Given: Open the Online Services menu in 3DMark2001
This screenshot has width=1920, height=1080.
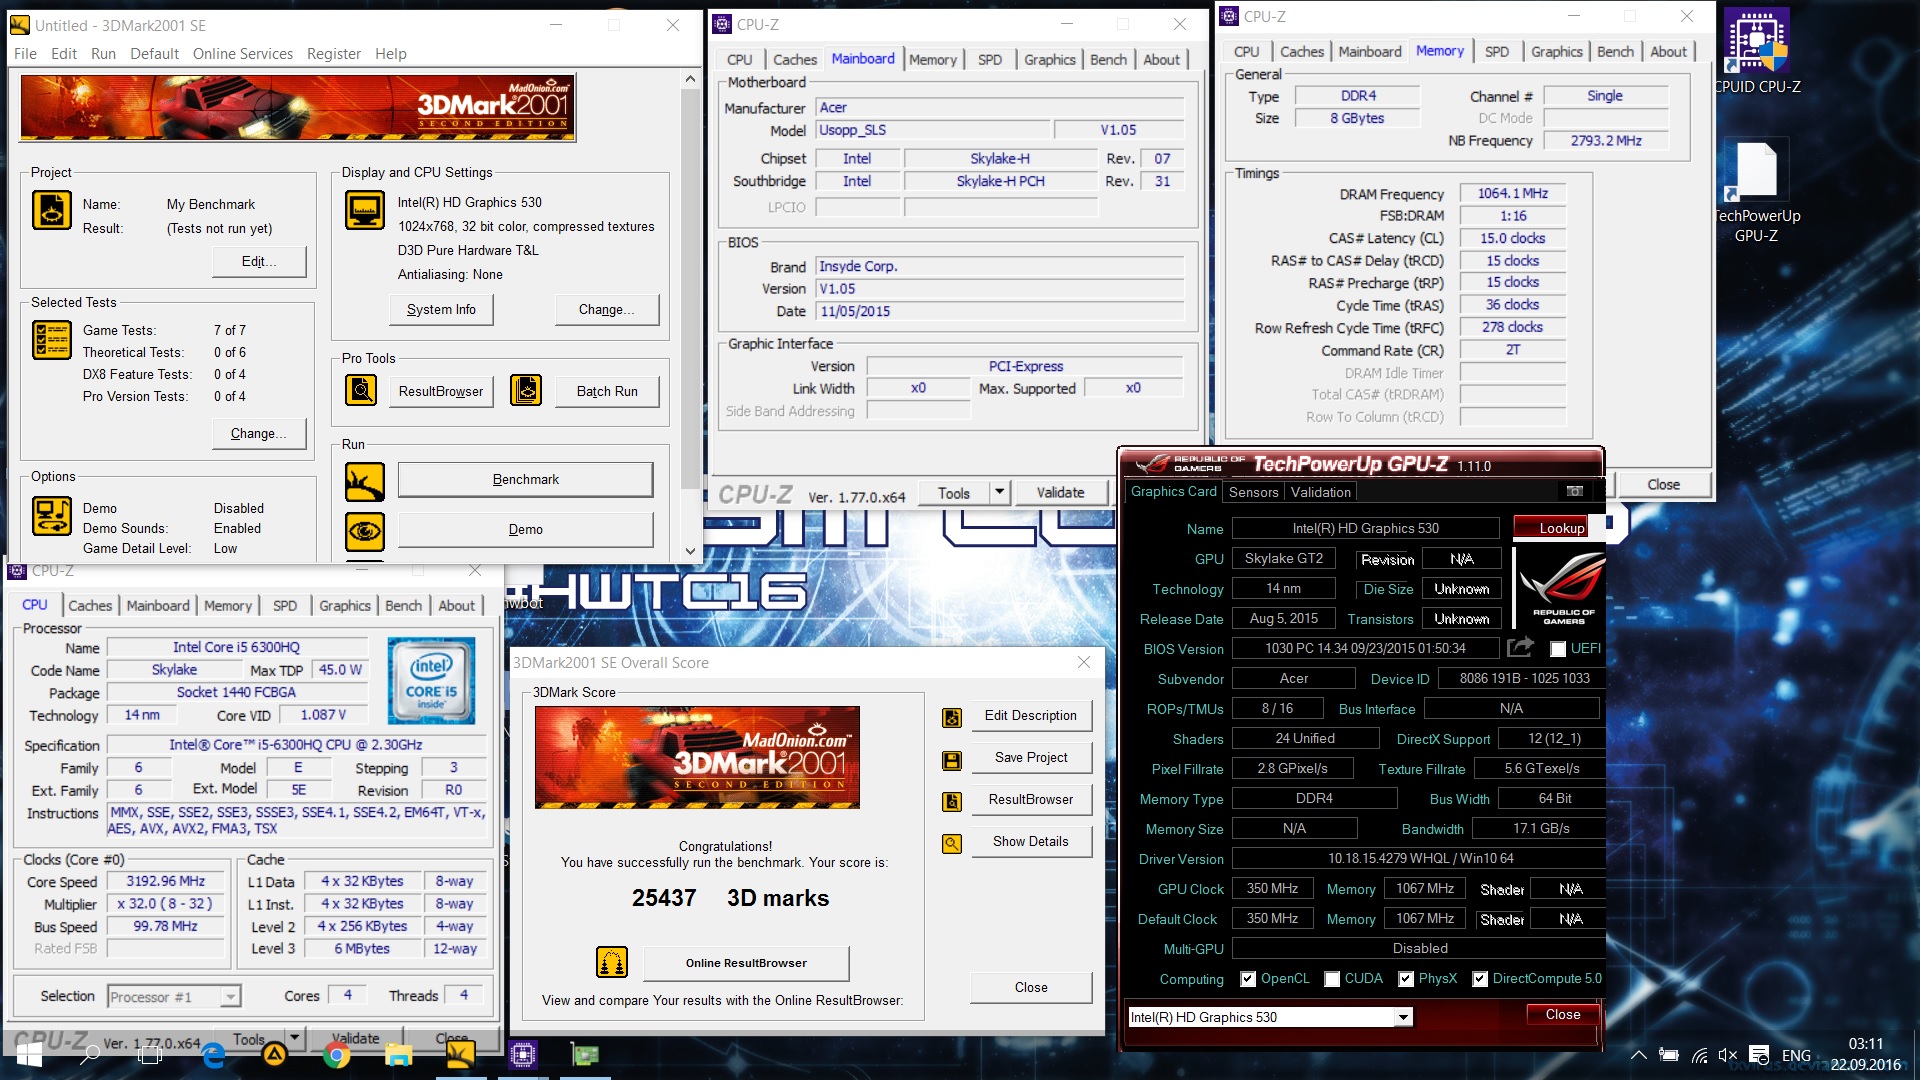Looking at the screenshot, I should point(242,54).
